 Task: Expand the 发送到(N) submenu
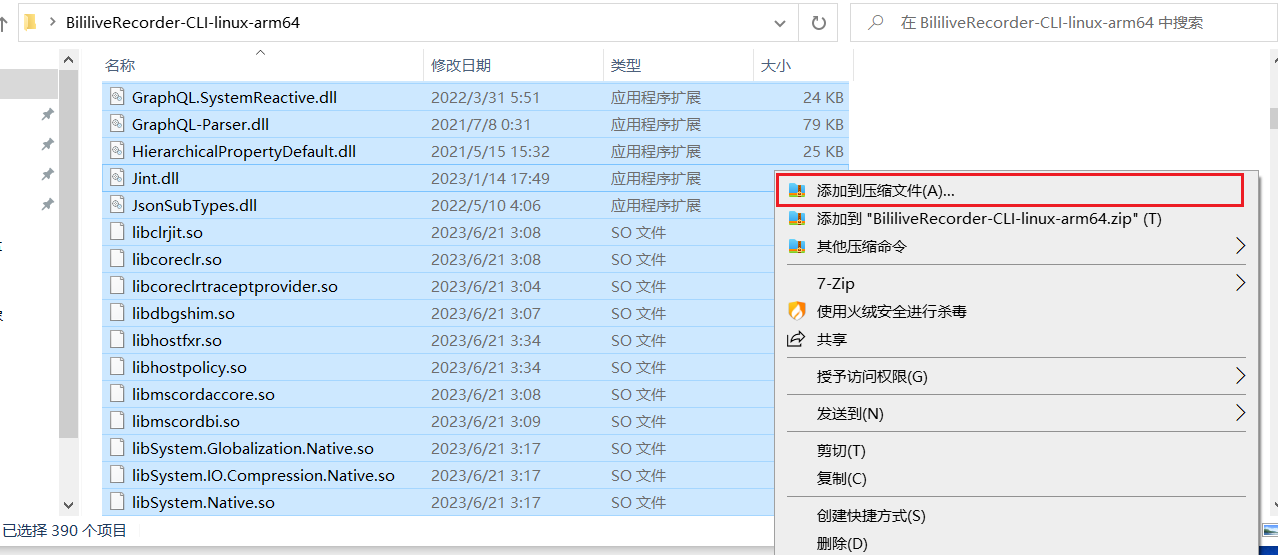[1240, 413]
